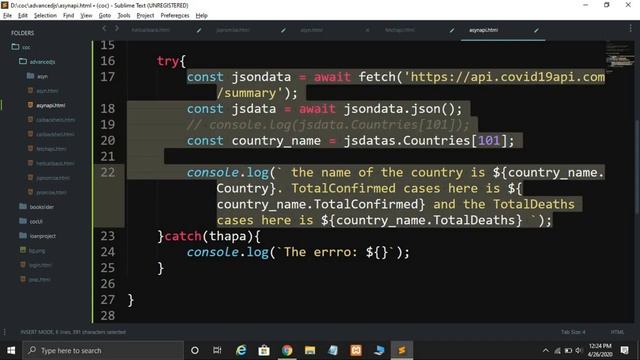Change Tab Size in status bar
Viewport: 640px width, 360px height.
pyautogui.click(x=573, y=332)
